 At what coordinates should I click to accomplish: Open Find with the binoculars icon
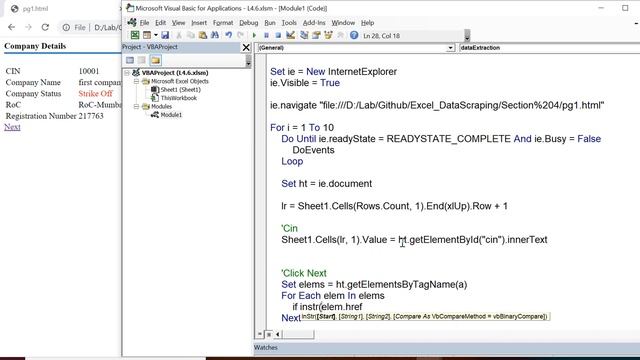click(x=215, y=36)
